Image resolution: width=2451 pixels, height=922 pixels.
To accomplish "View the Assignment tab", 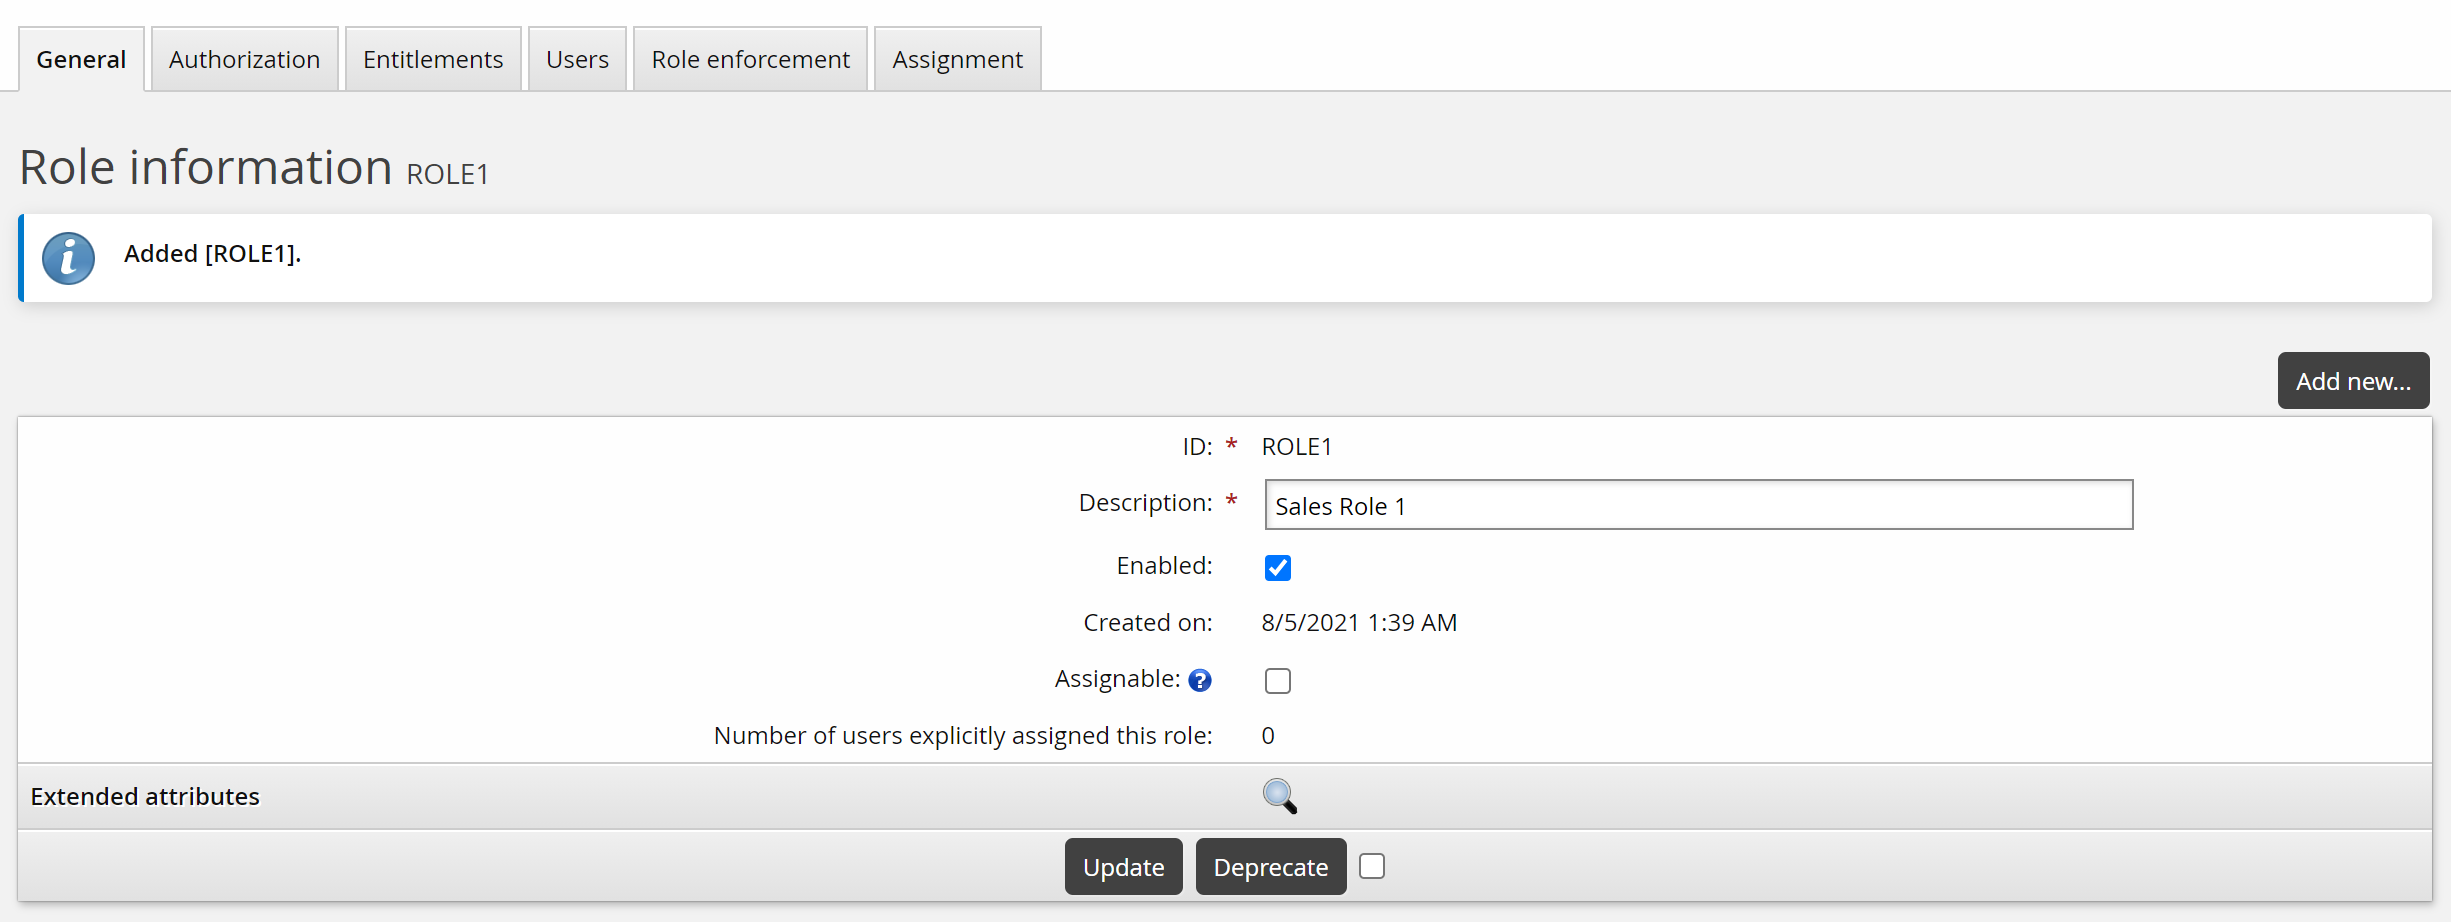I will tap(957, 60).
